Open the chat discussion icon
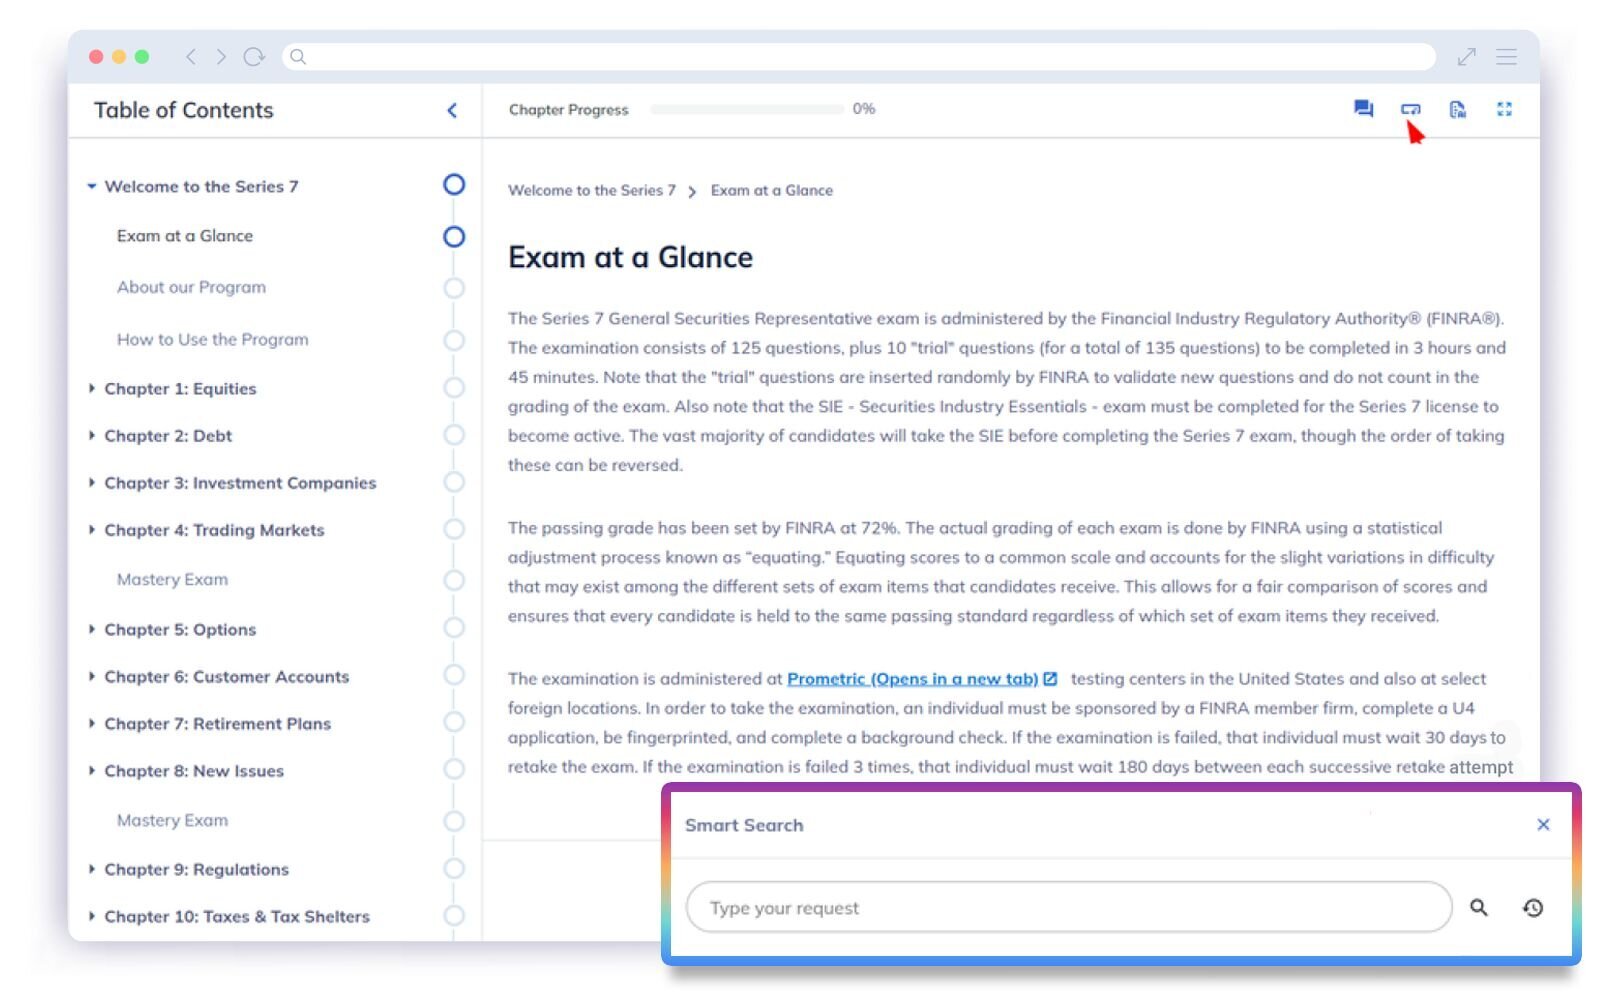 coord(1363,109)
